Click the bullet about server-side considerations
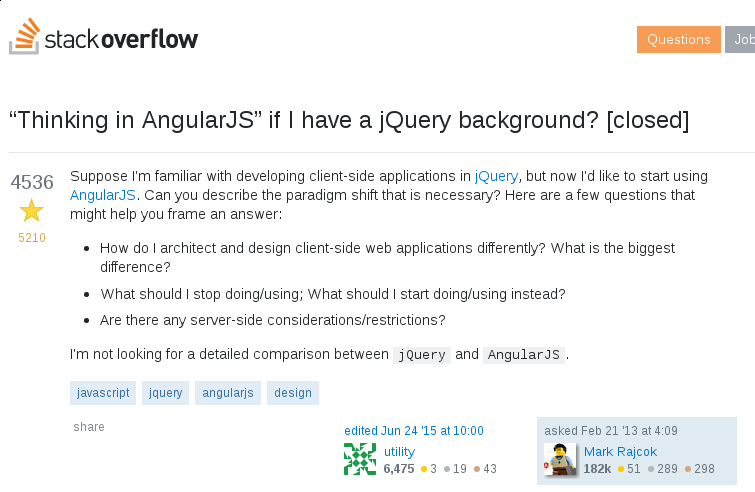This screenshot has width=755, height=492. tap(273, 320)
